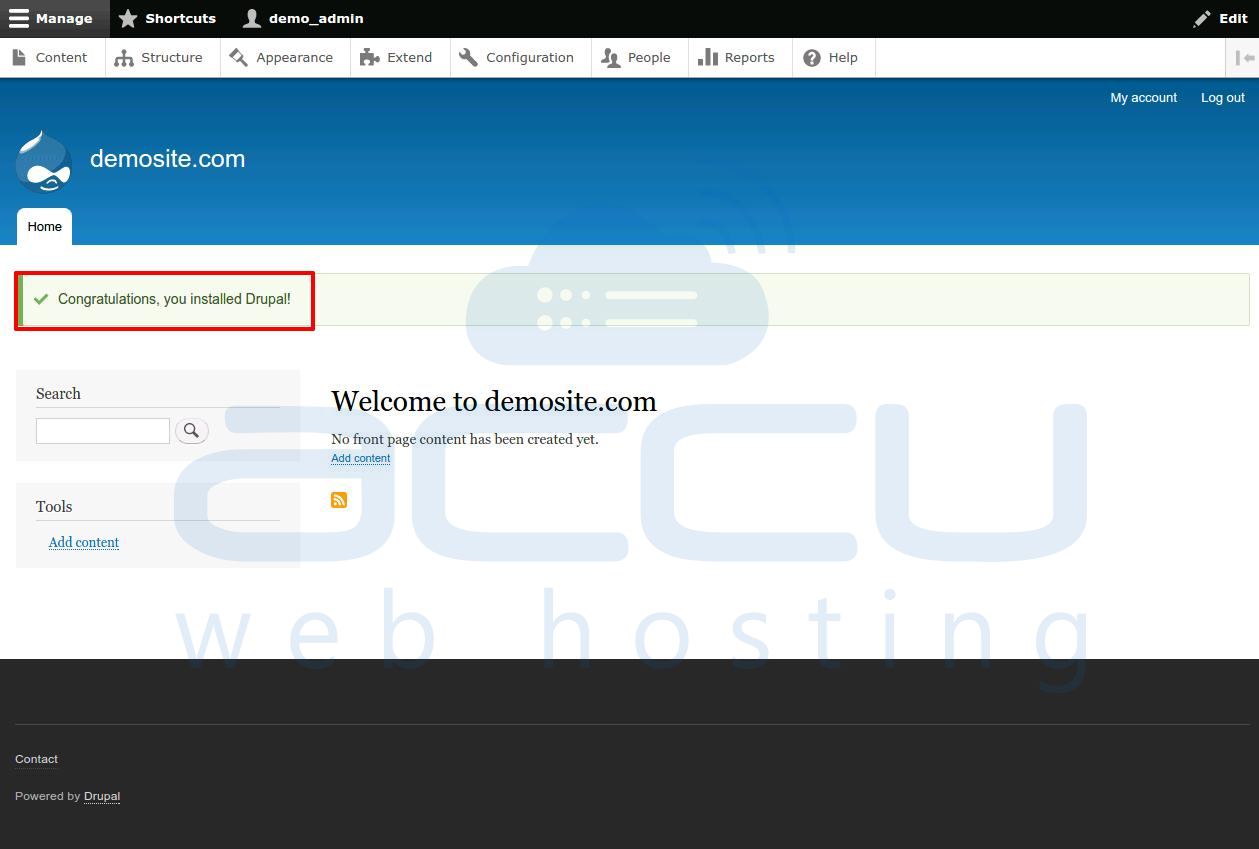Click in the Search text field
1259x849 pixels.
pos(102,431)
